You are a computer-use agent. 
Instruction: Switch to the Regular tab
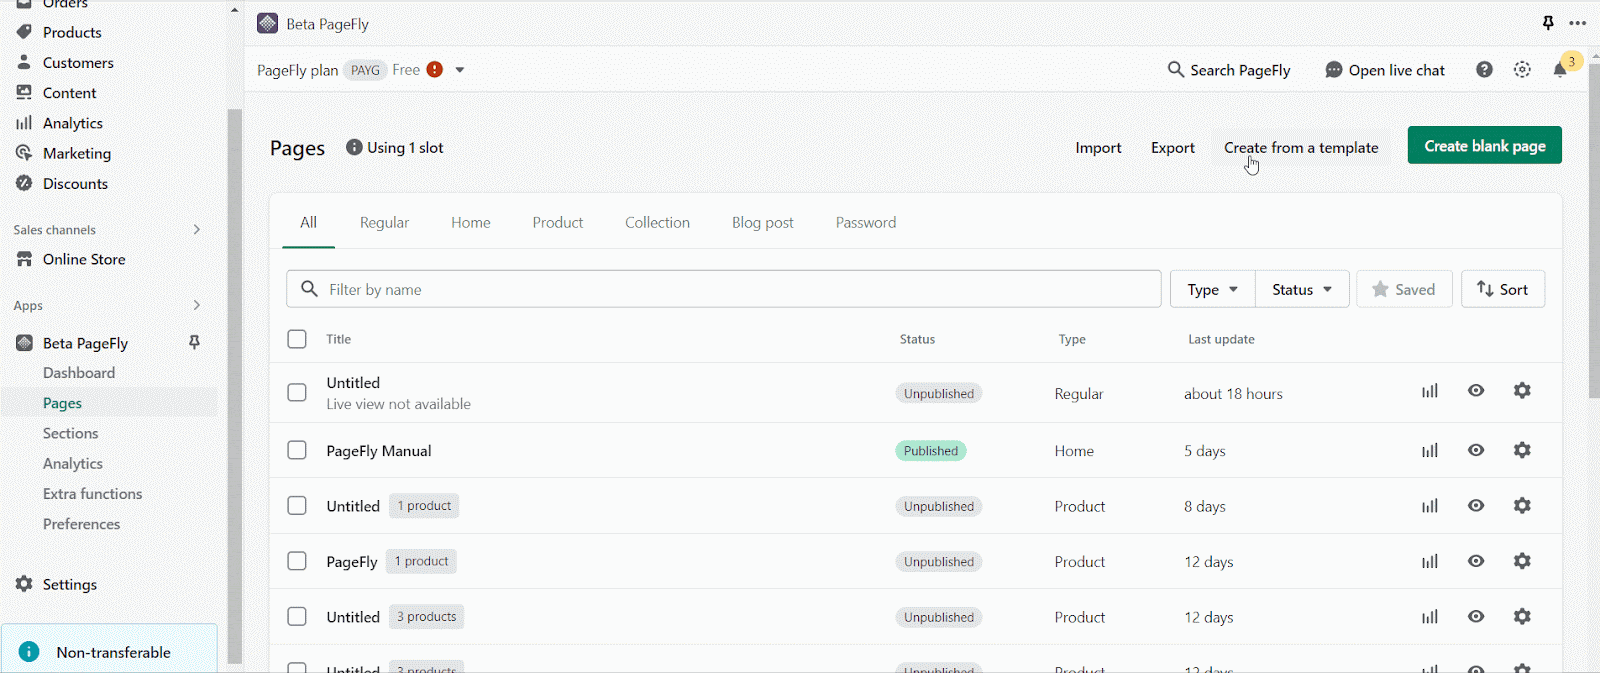(385, 222)
